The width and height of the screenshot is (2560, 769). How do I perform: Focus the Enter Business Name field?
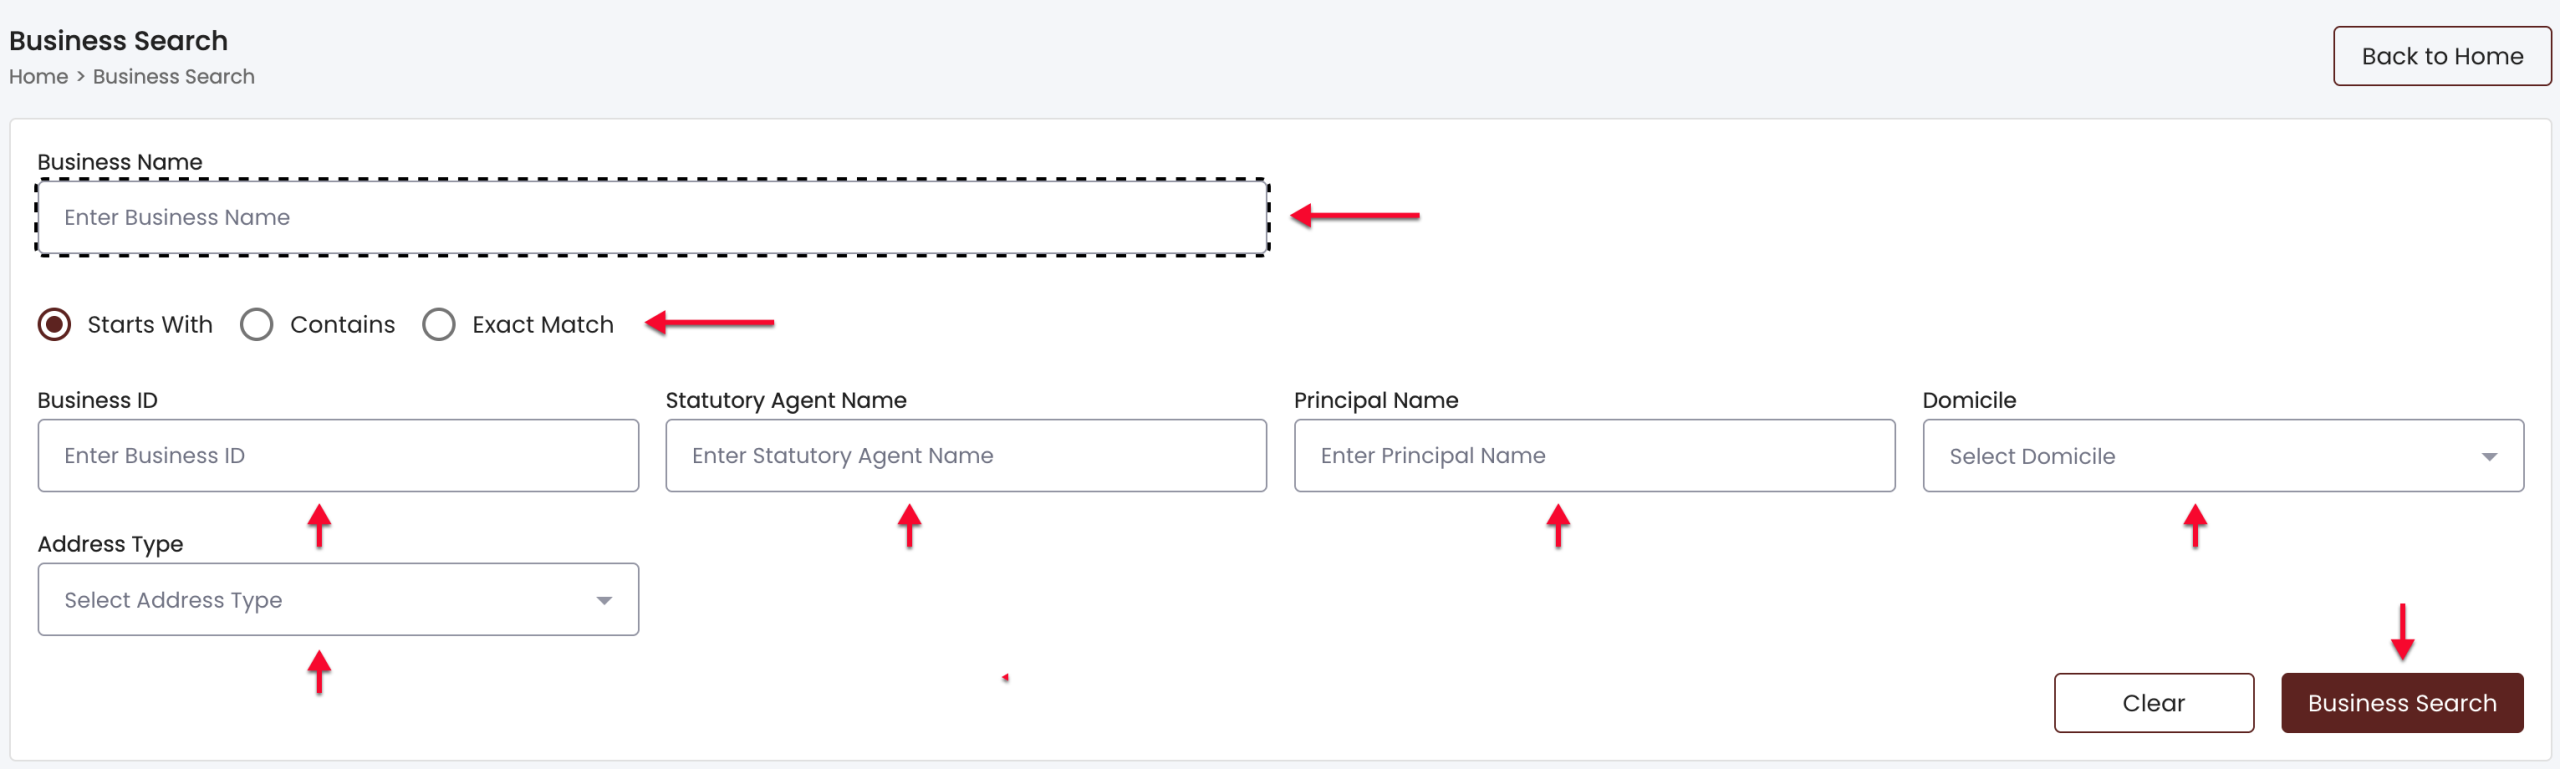coord(652,218)
